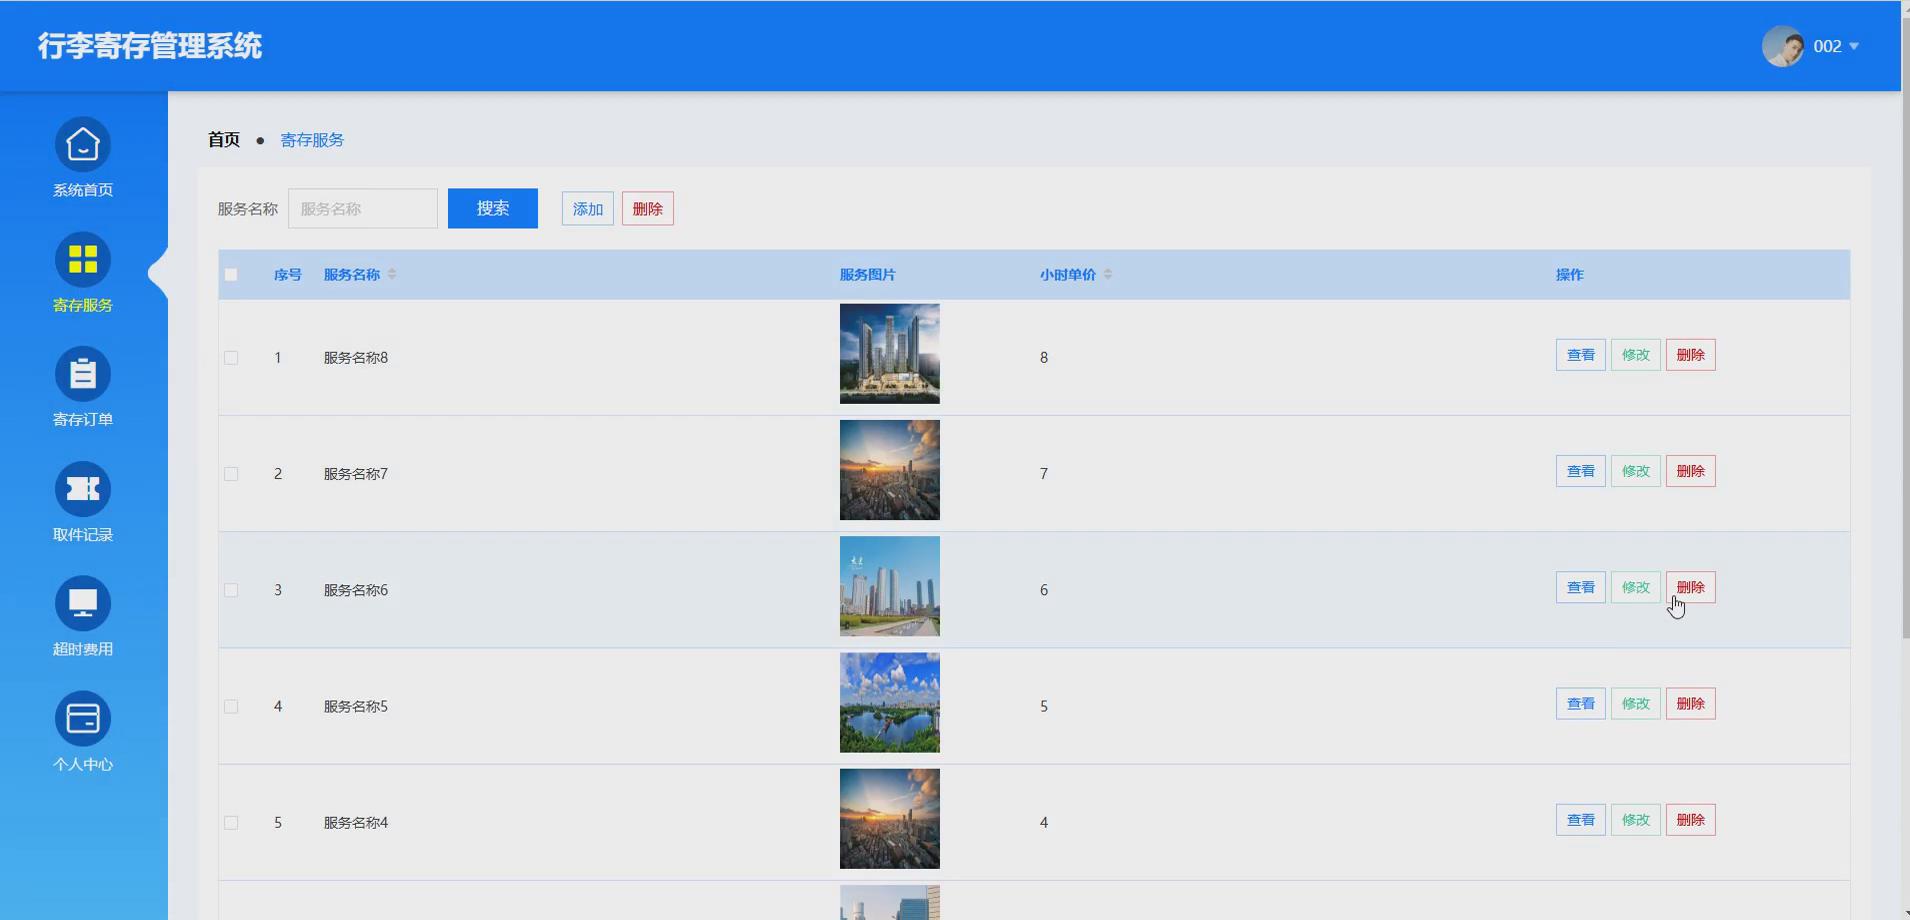Open the 服务名称8 skyscraper thumbnail

(890, 354)
